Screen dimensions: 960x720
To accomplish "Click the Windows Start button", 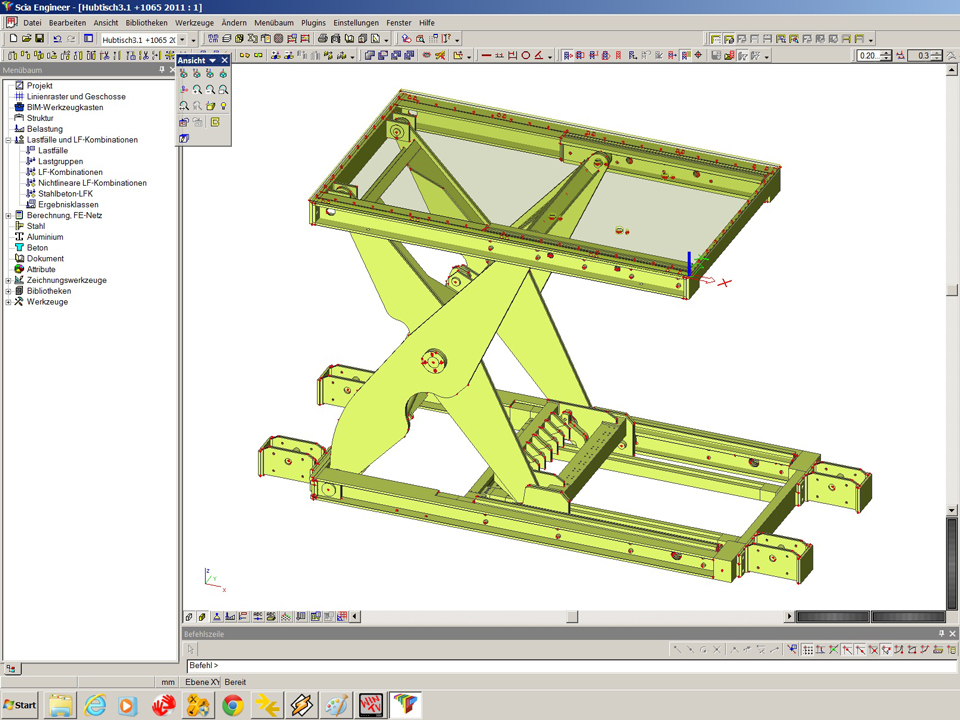I will coord(20,705).
